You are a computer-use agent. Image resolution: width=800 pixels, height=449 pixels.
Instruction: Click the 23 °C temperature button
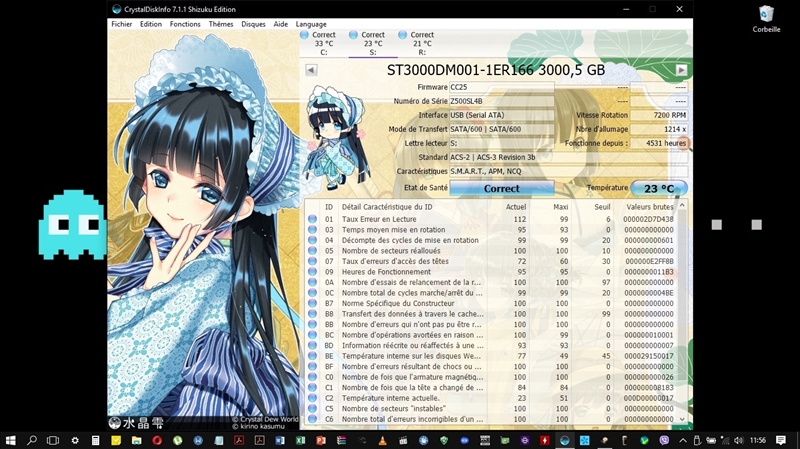659,188
